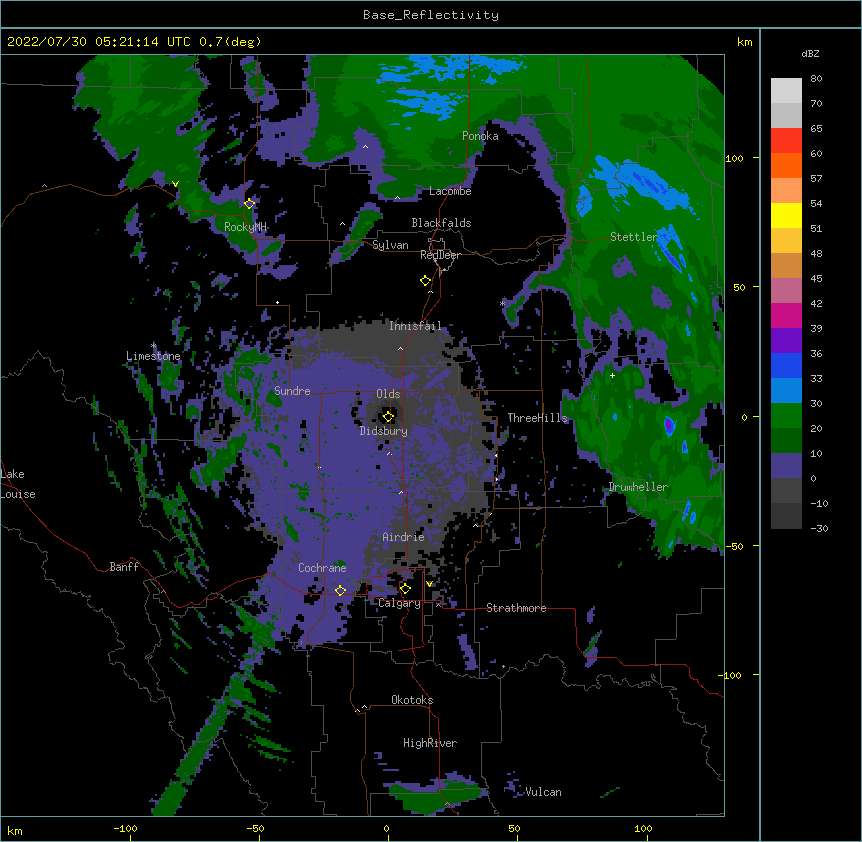Click the HighRiver label
862x842 pixels.
430,743
